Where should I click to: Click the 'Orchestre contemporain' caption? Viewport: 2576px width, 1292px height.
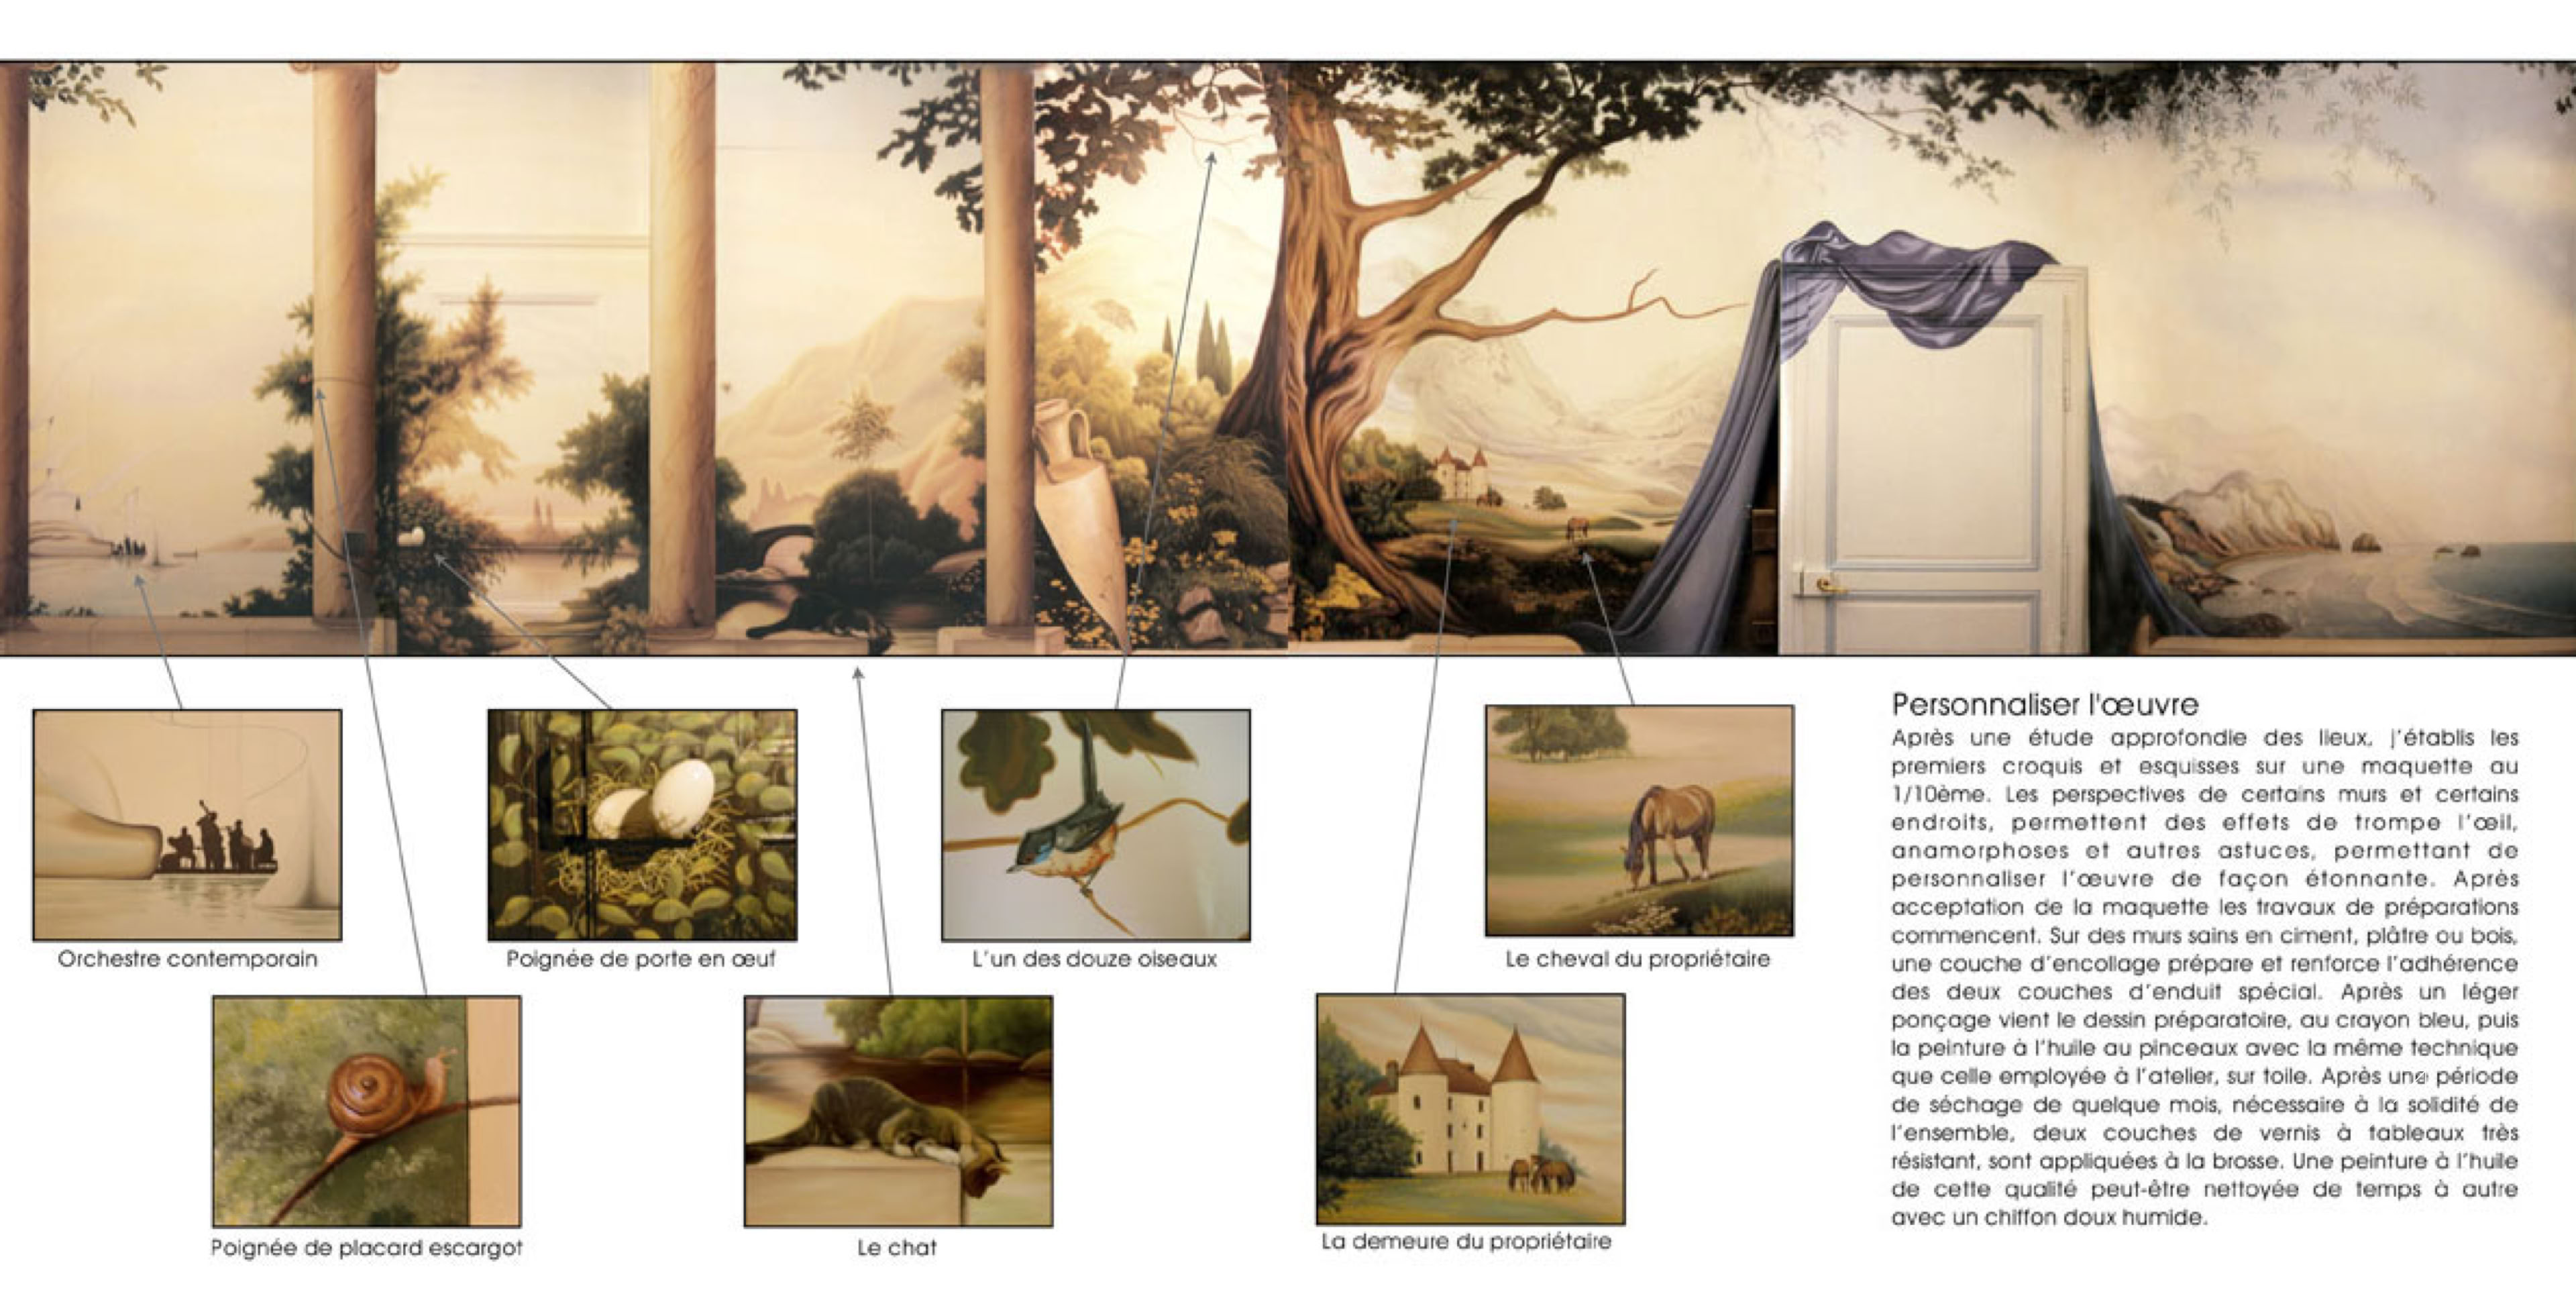[187, 959]
